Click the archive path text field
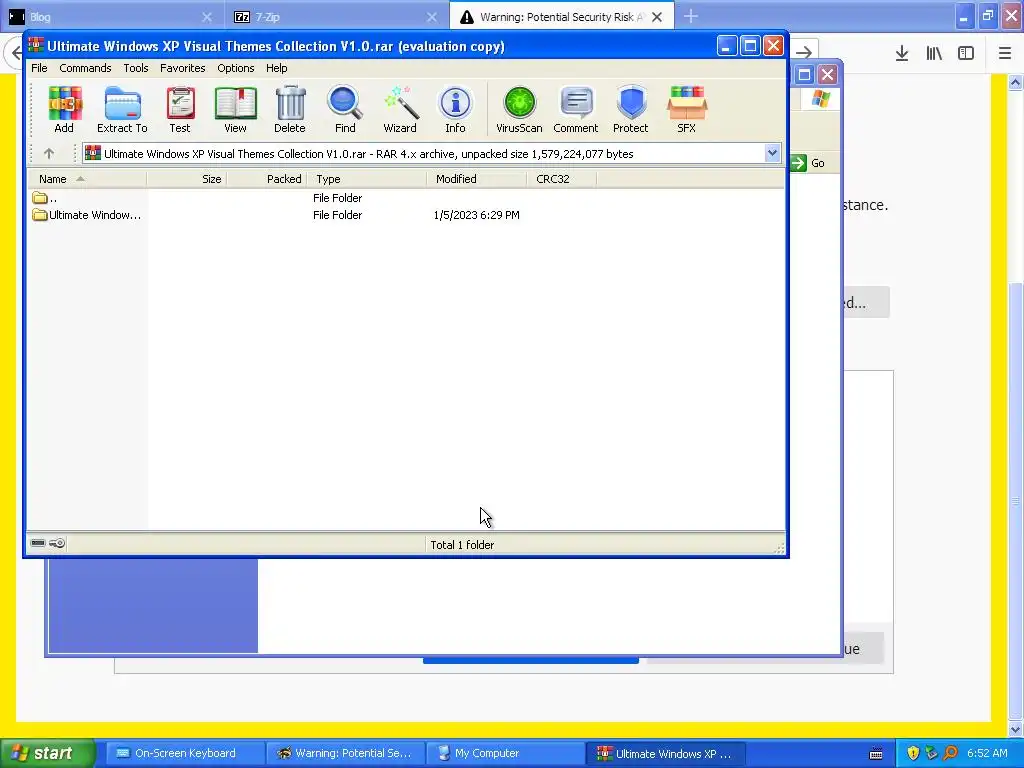 (424, 153)
